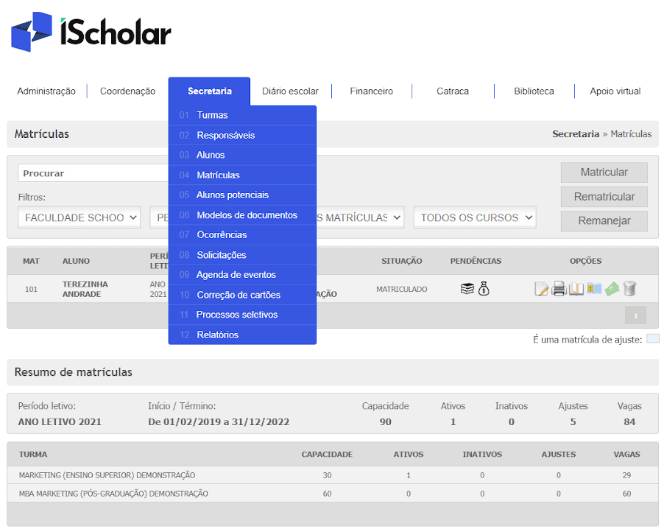The image size is (666, 531).
Task: Click the MBA Marketing (Pós-Graduação) Demonstração row
Action: point(333,494)
